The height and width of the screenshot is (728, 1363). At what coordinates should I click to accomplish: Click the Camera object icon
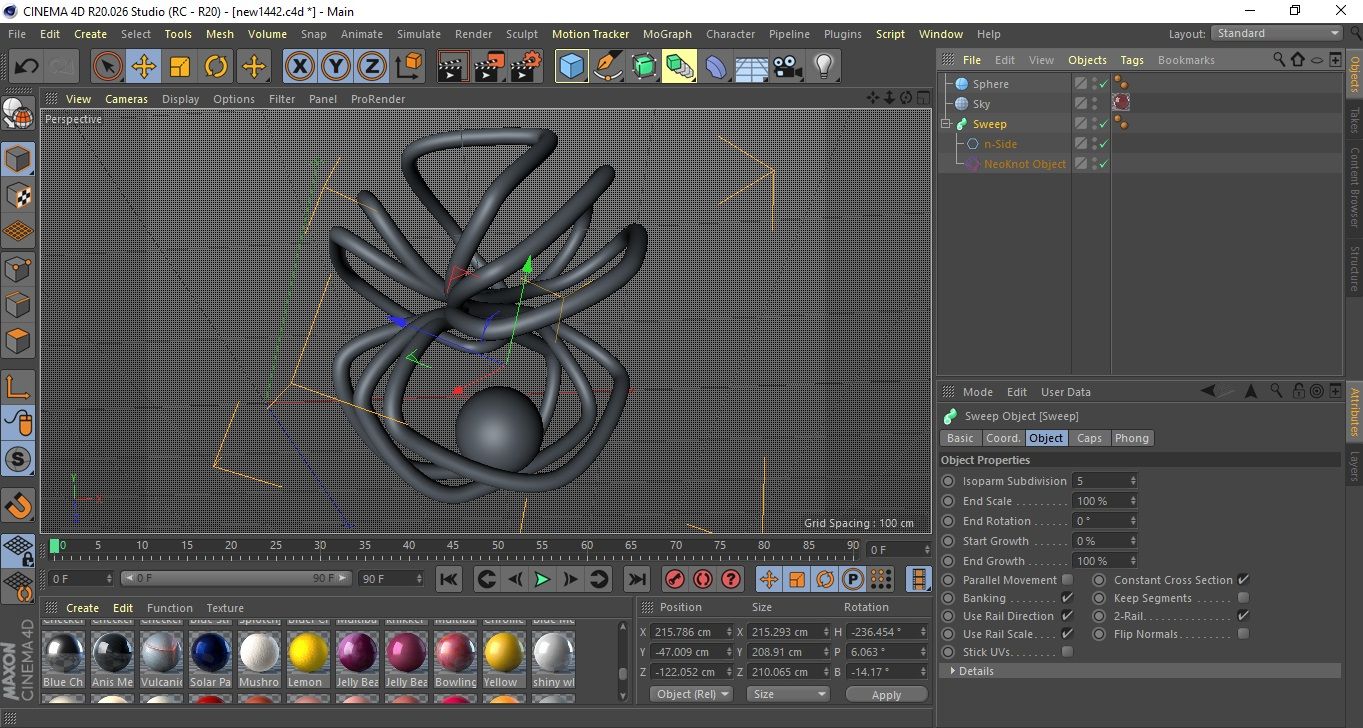click(787, 67)
